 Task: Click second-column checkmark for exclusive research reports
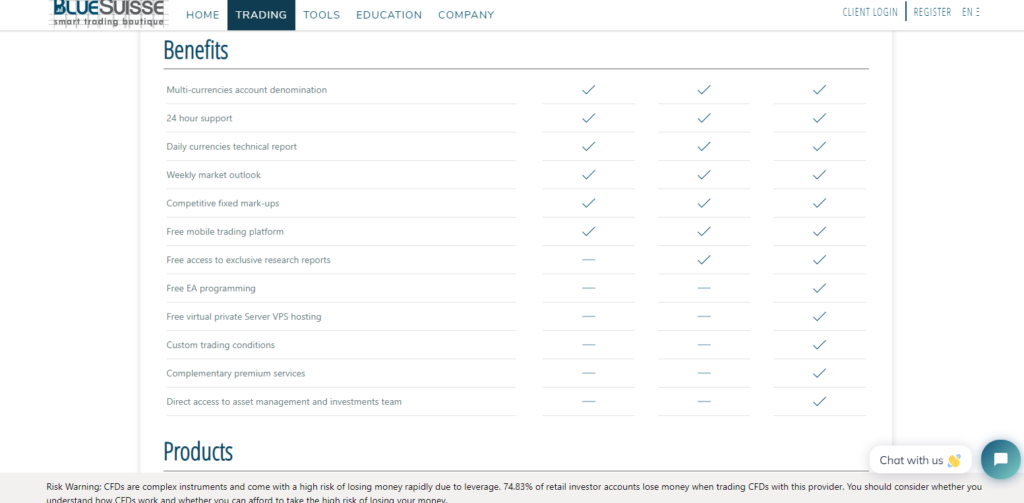click(703, 260)
